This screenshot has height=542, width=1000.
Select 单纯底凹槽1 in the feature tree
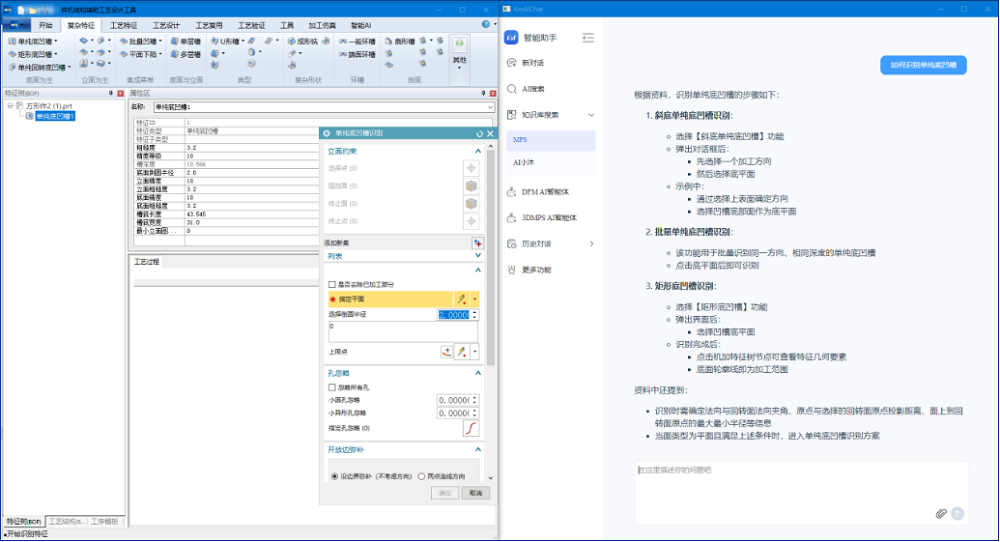(55, 116)
